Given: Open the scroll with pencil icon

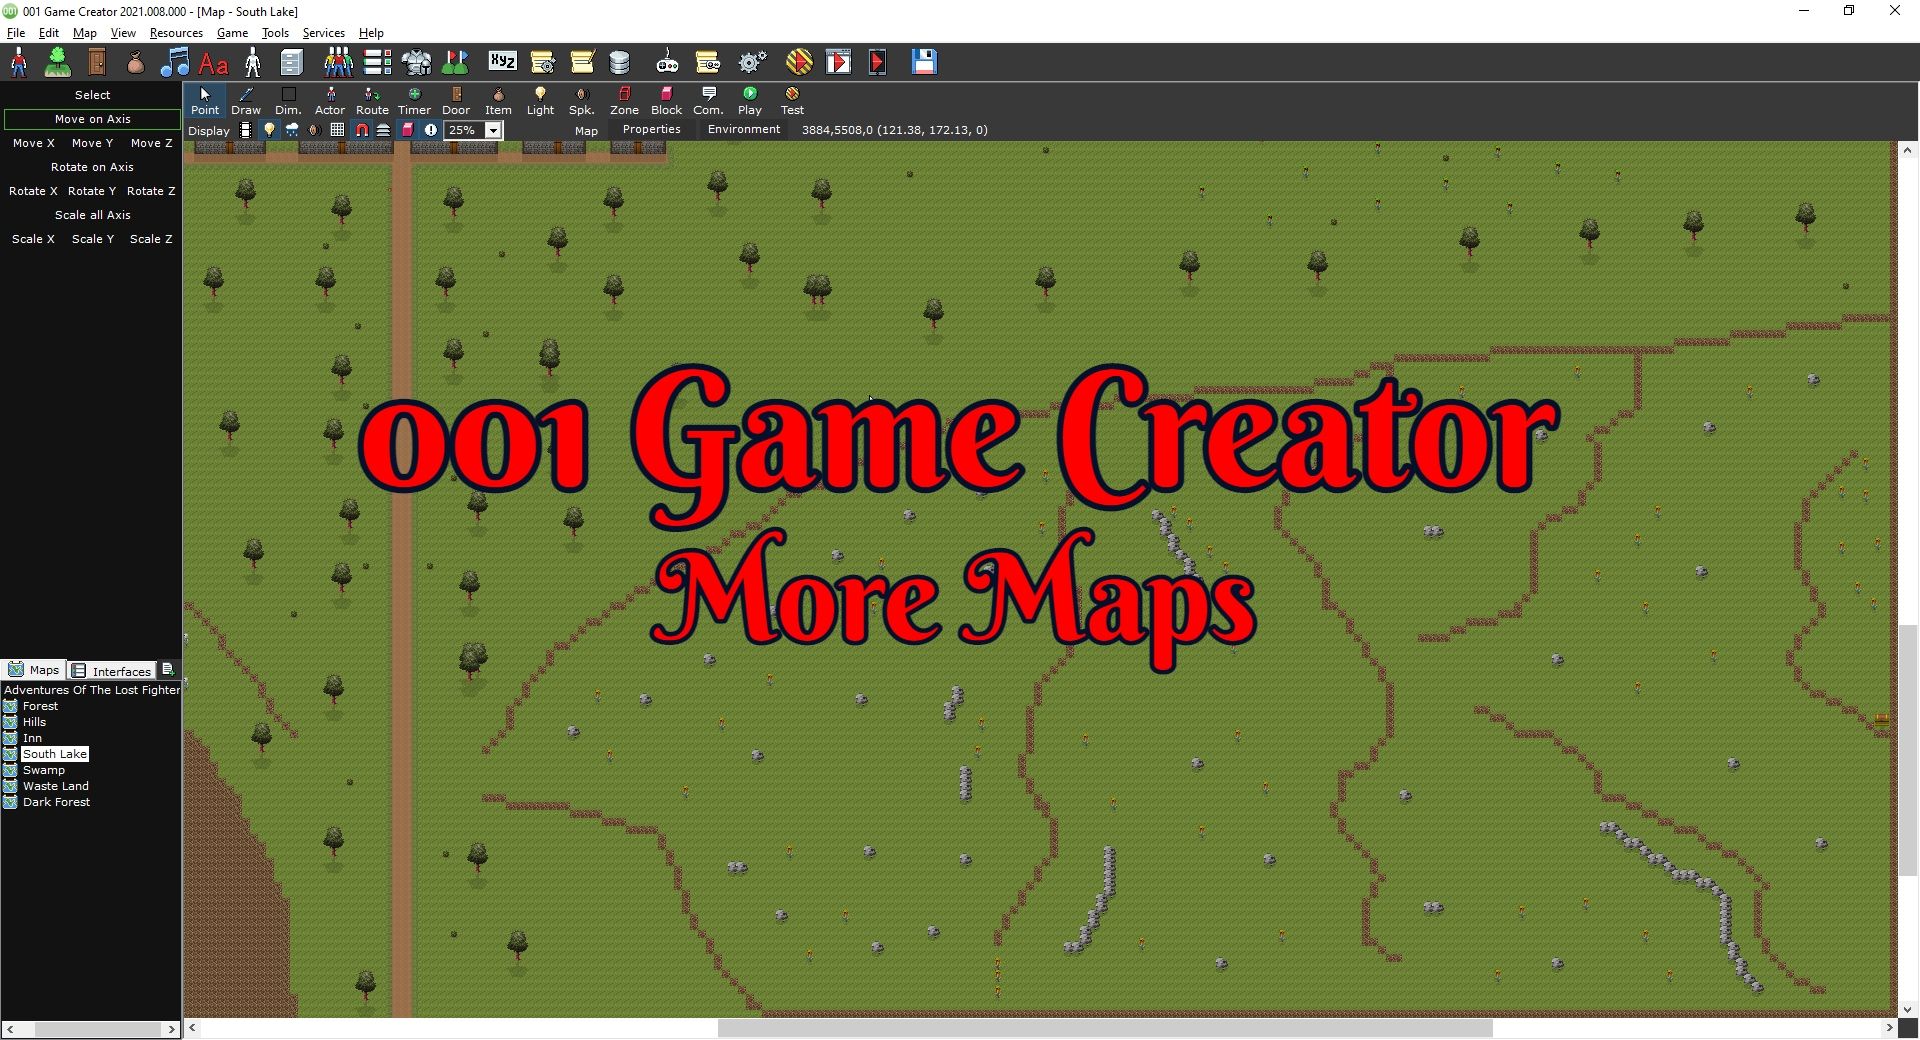Looking at the screenshot, I should (x=582, y=62).
